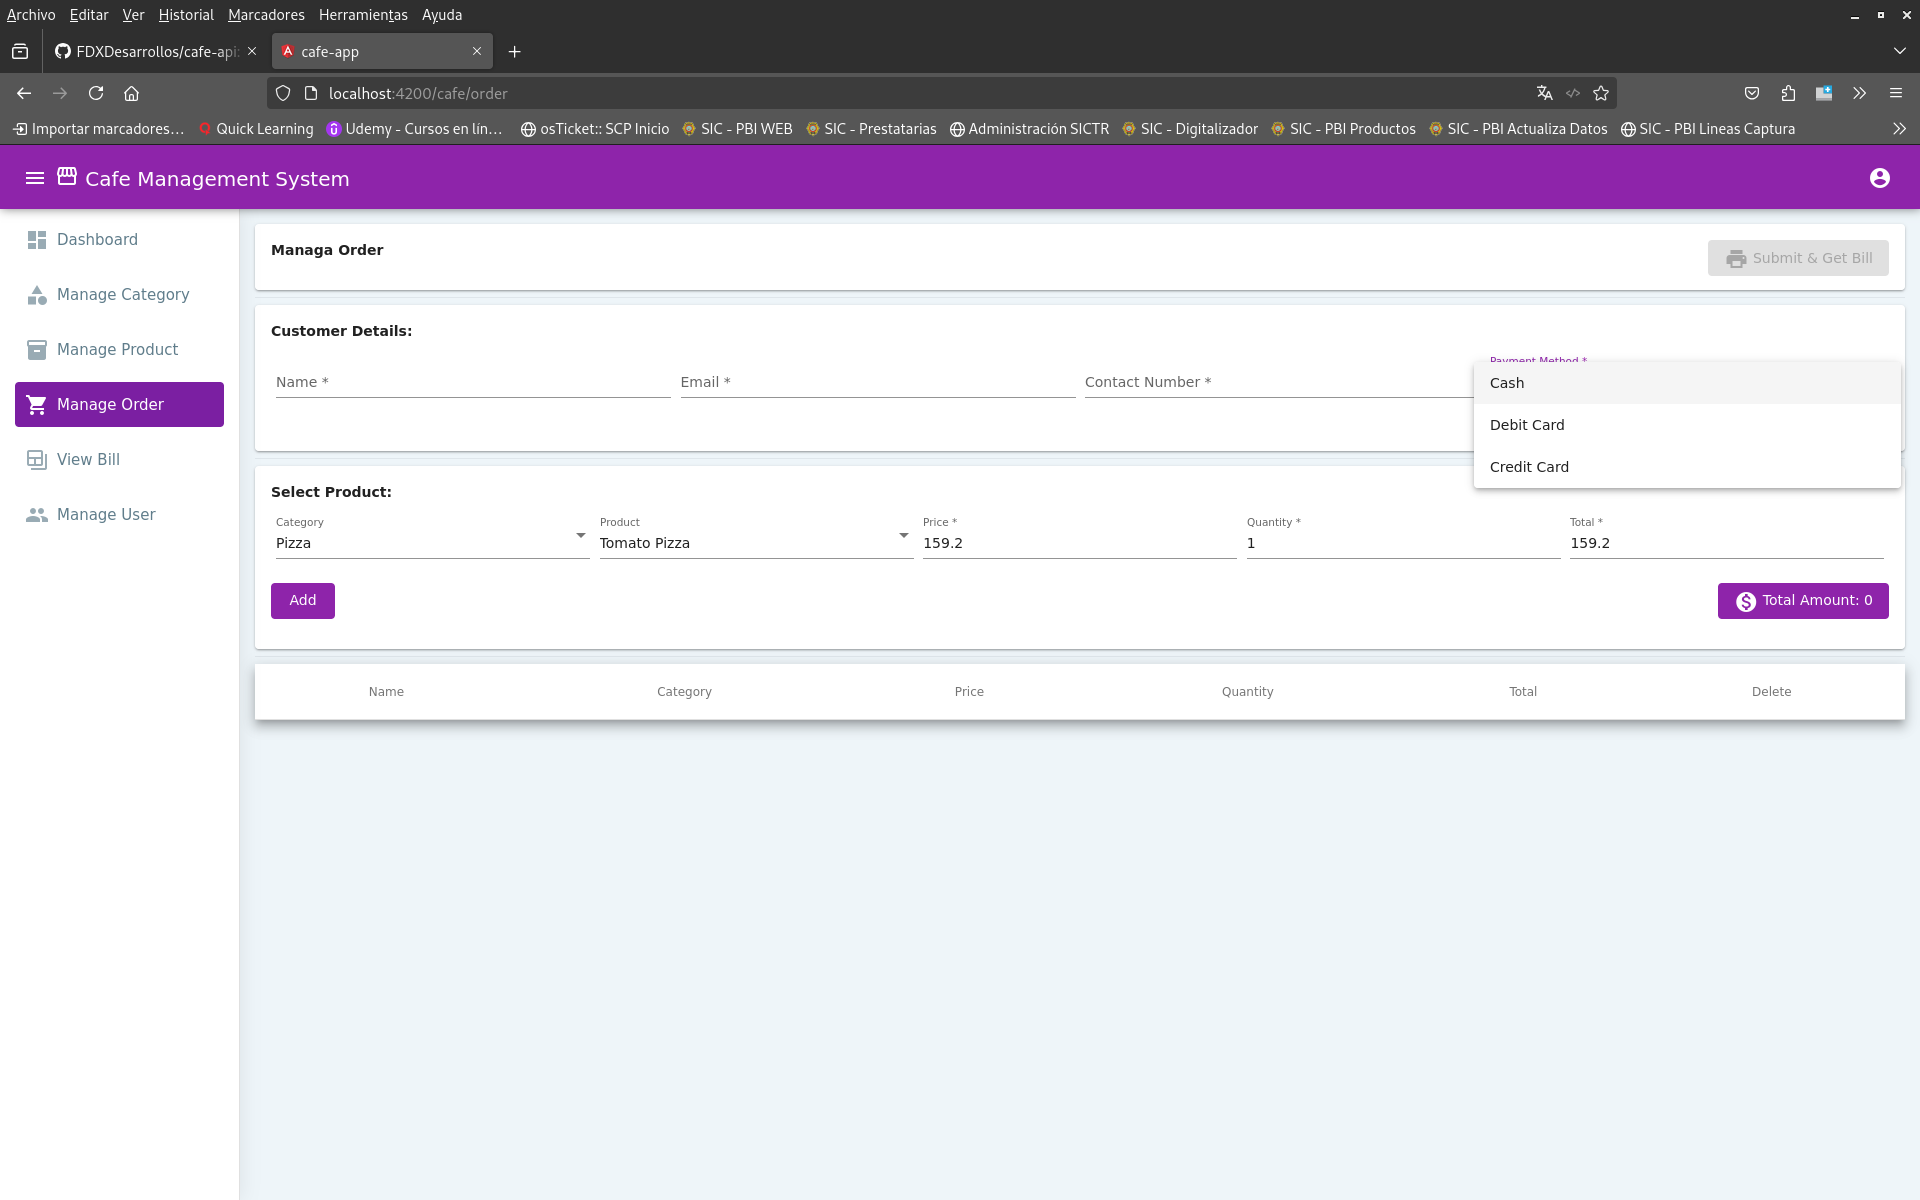Open the Herramientas menu

363,15
